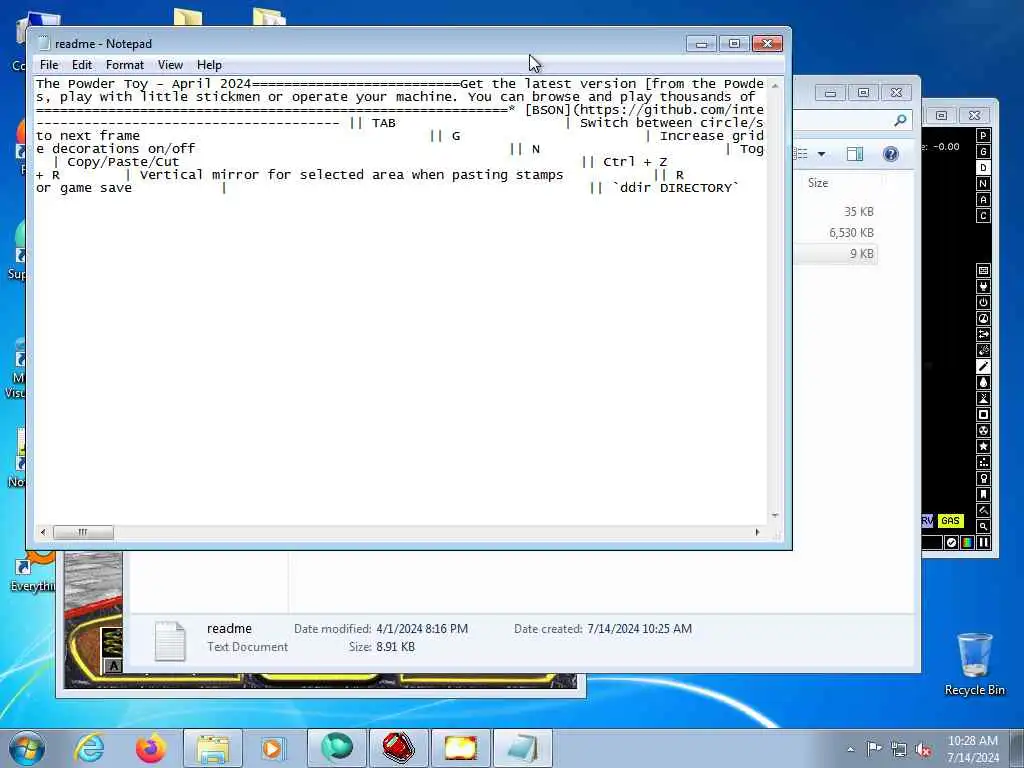Screen dimensions: 1024x768
Task: Open the Tools menu in Powder Toy
Action: [983, 479]
